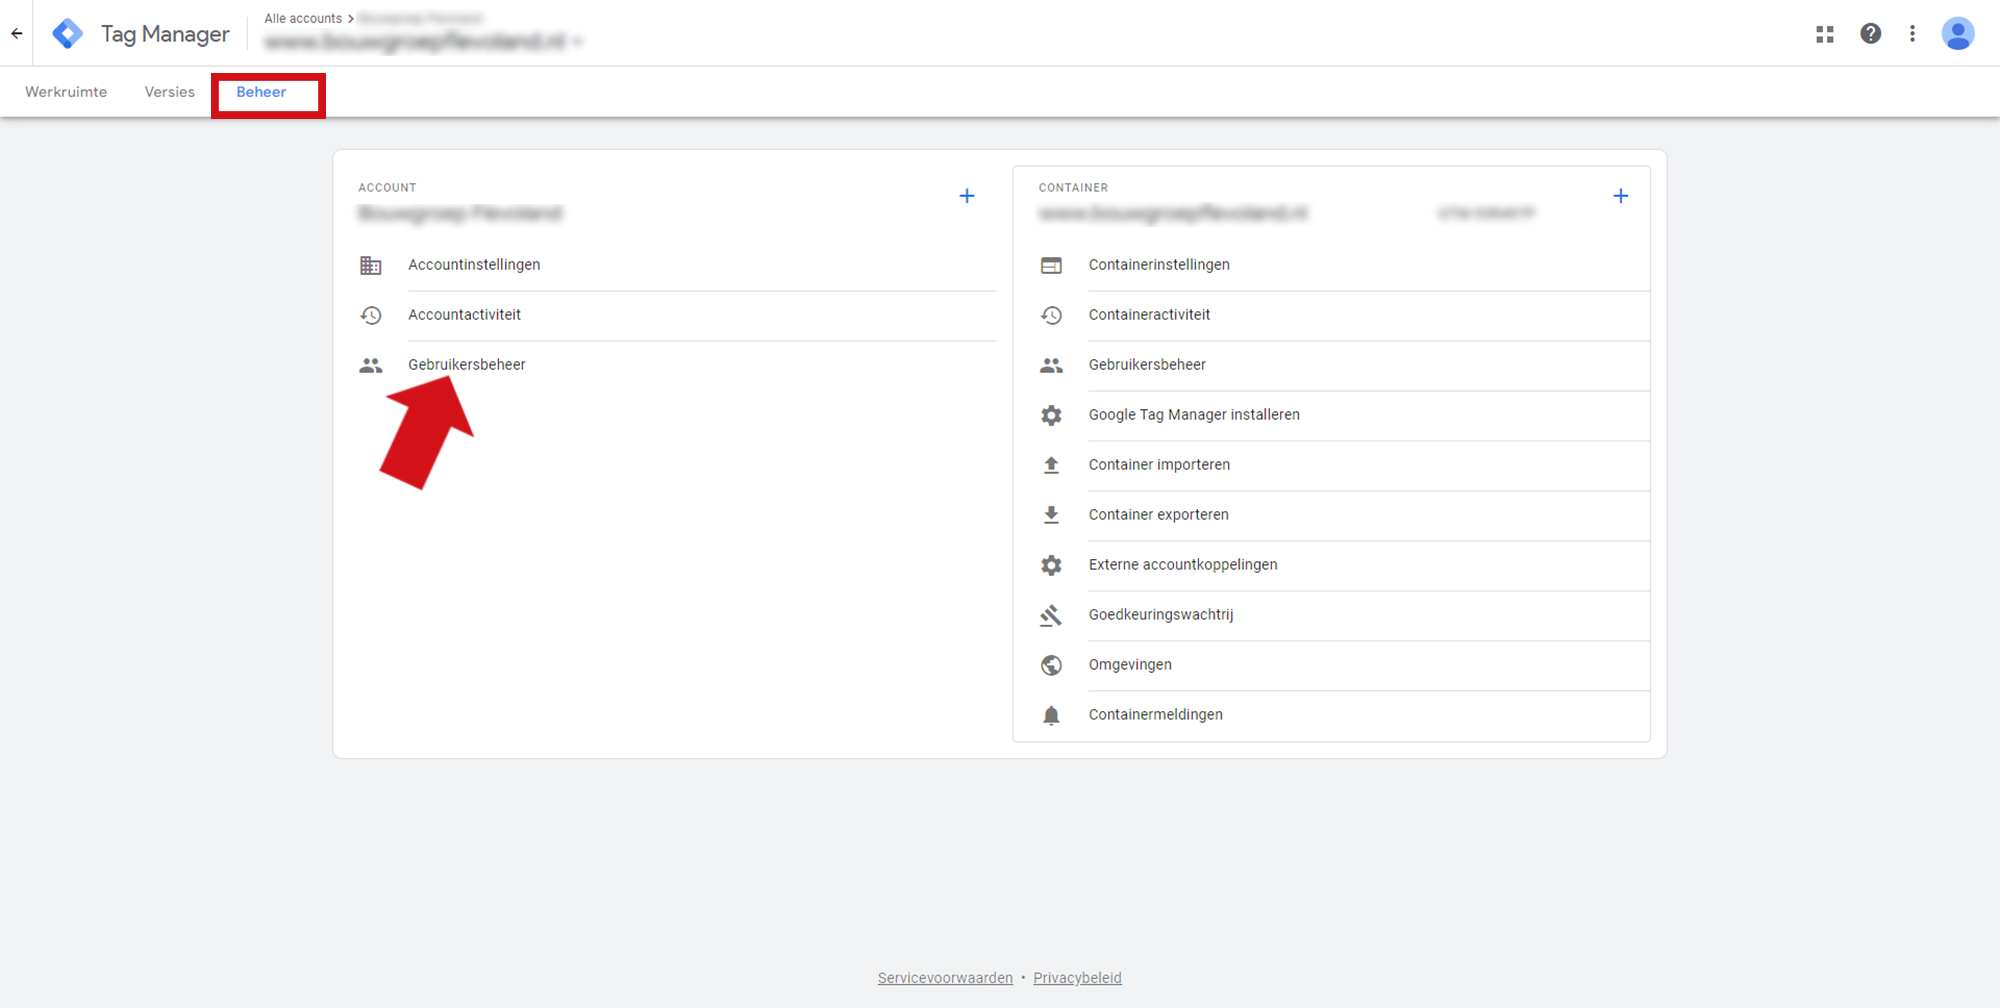Viewport: 2000px width, 1008px height.
Task: Open Gebruikersbeheer under Container
Action: (x=1147, y=365)
